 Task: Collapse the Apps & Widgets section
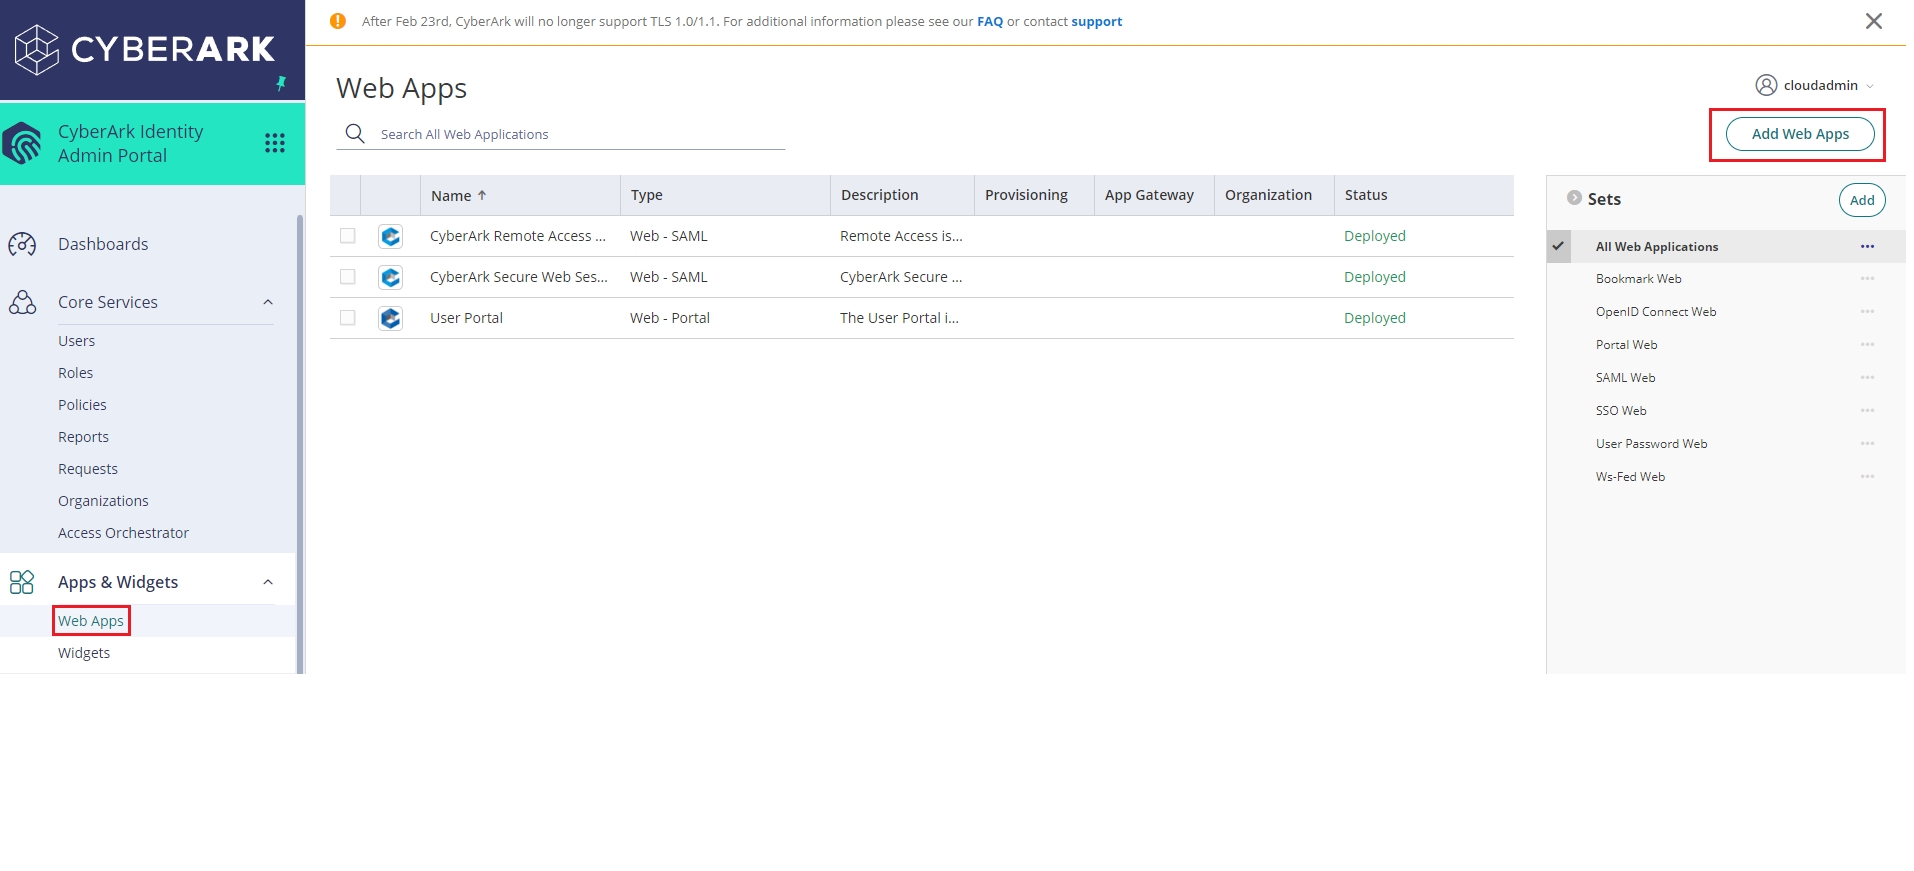click(x=268, y=582)
